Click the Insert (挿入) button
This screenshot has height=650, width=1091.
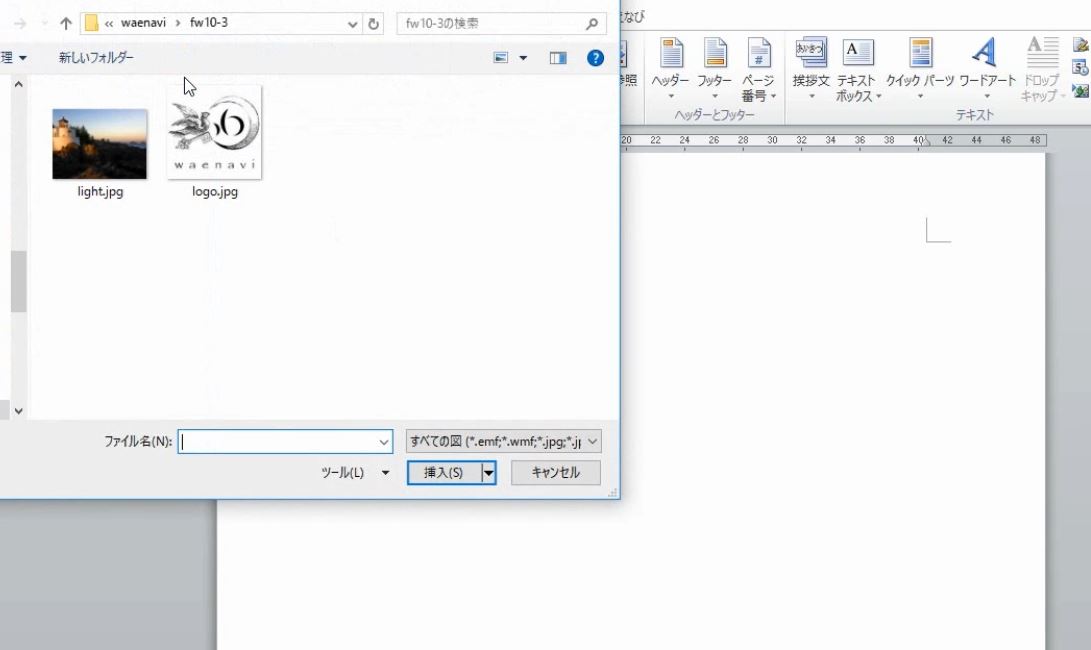coord(444,473)
